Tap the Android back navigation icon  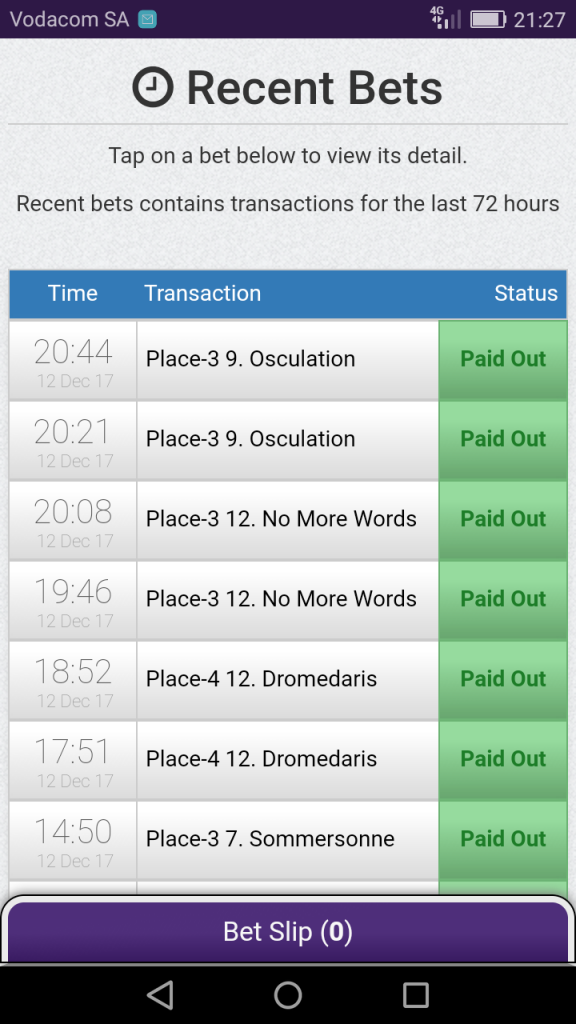[x=160, y=995]
